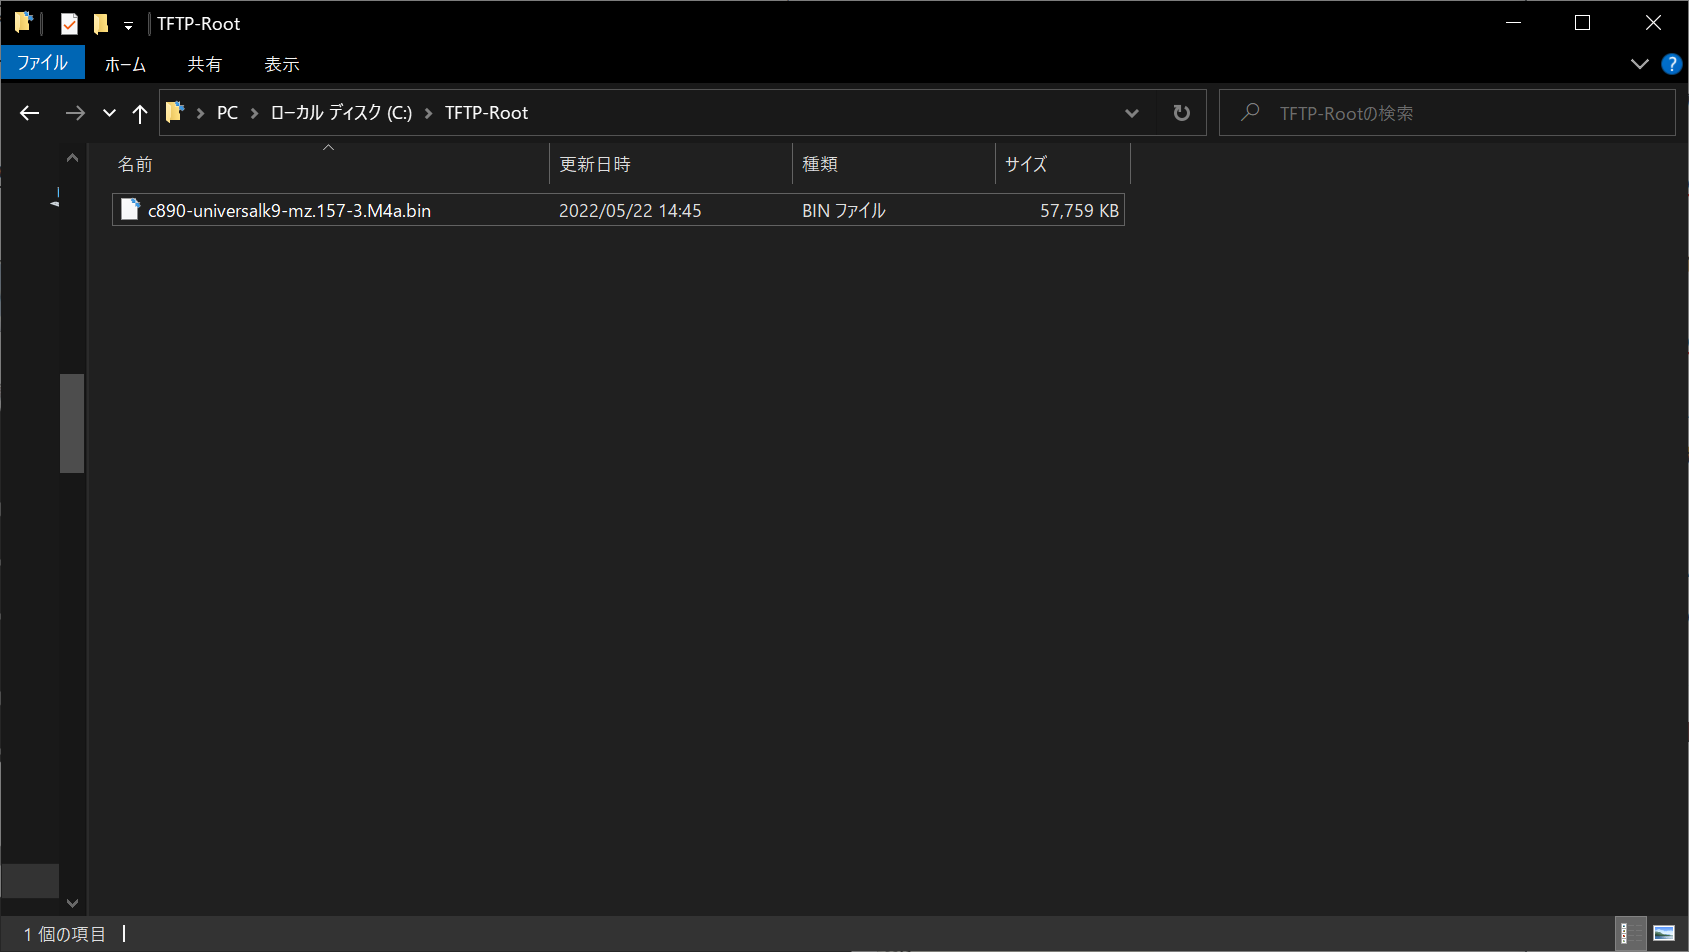The width and height of the screenshot is (1689, 952).
Task: Expand the chevron before PC breadcrumb
Action: (200, 113)
